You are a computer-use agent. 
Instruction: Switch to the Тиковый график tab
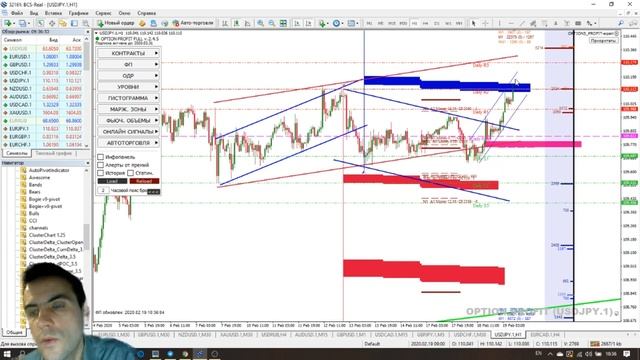tap(53, 153)
